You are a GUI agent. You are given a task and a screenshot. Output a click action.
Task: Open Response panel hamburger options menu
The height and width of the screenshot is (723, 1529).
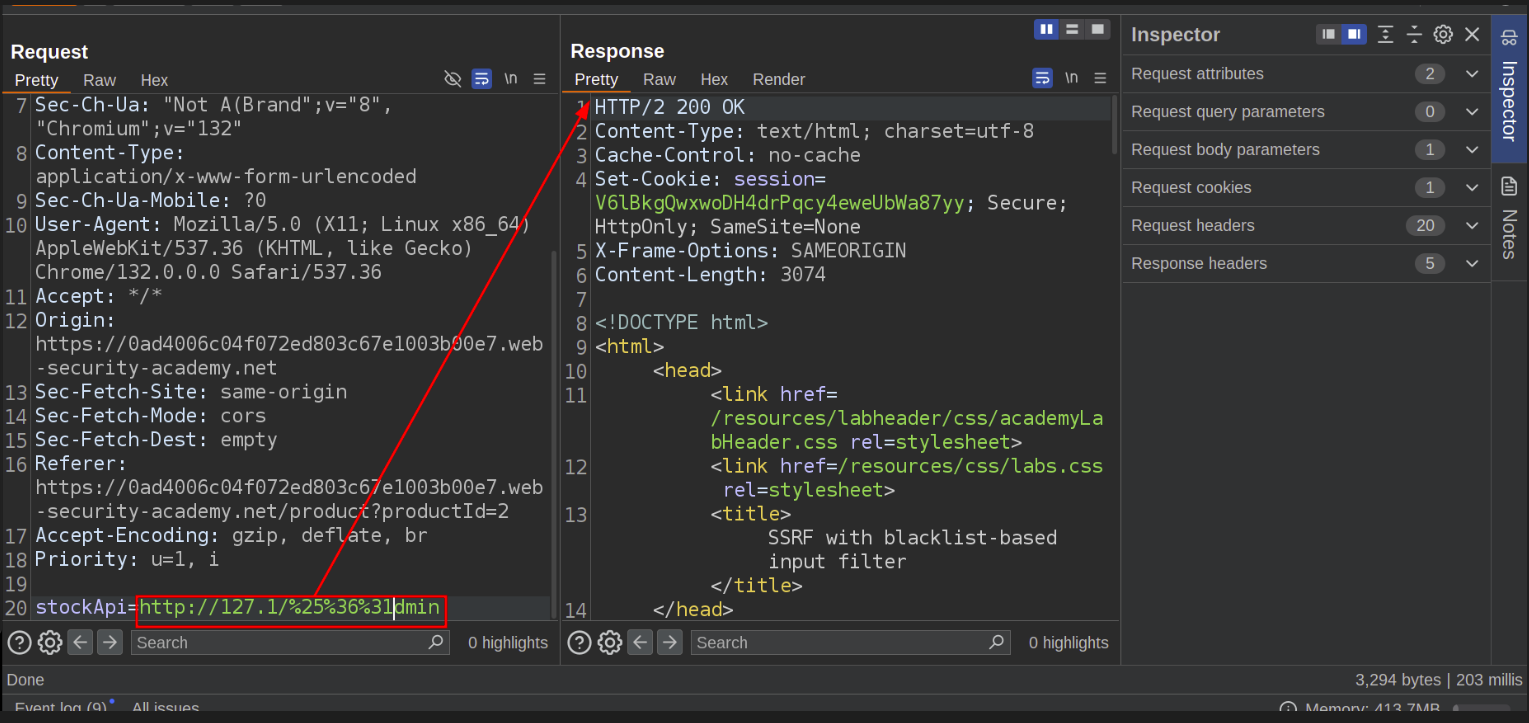coord(1100,79)
